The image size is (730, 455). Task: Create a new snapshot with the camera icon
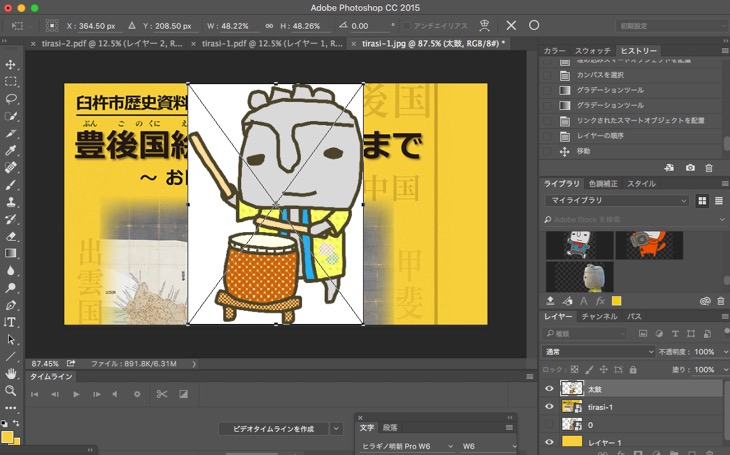pyautogui.click(x=690, y=168)
